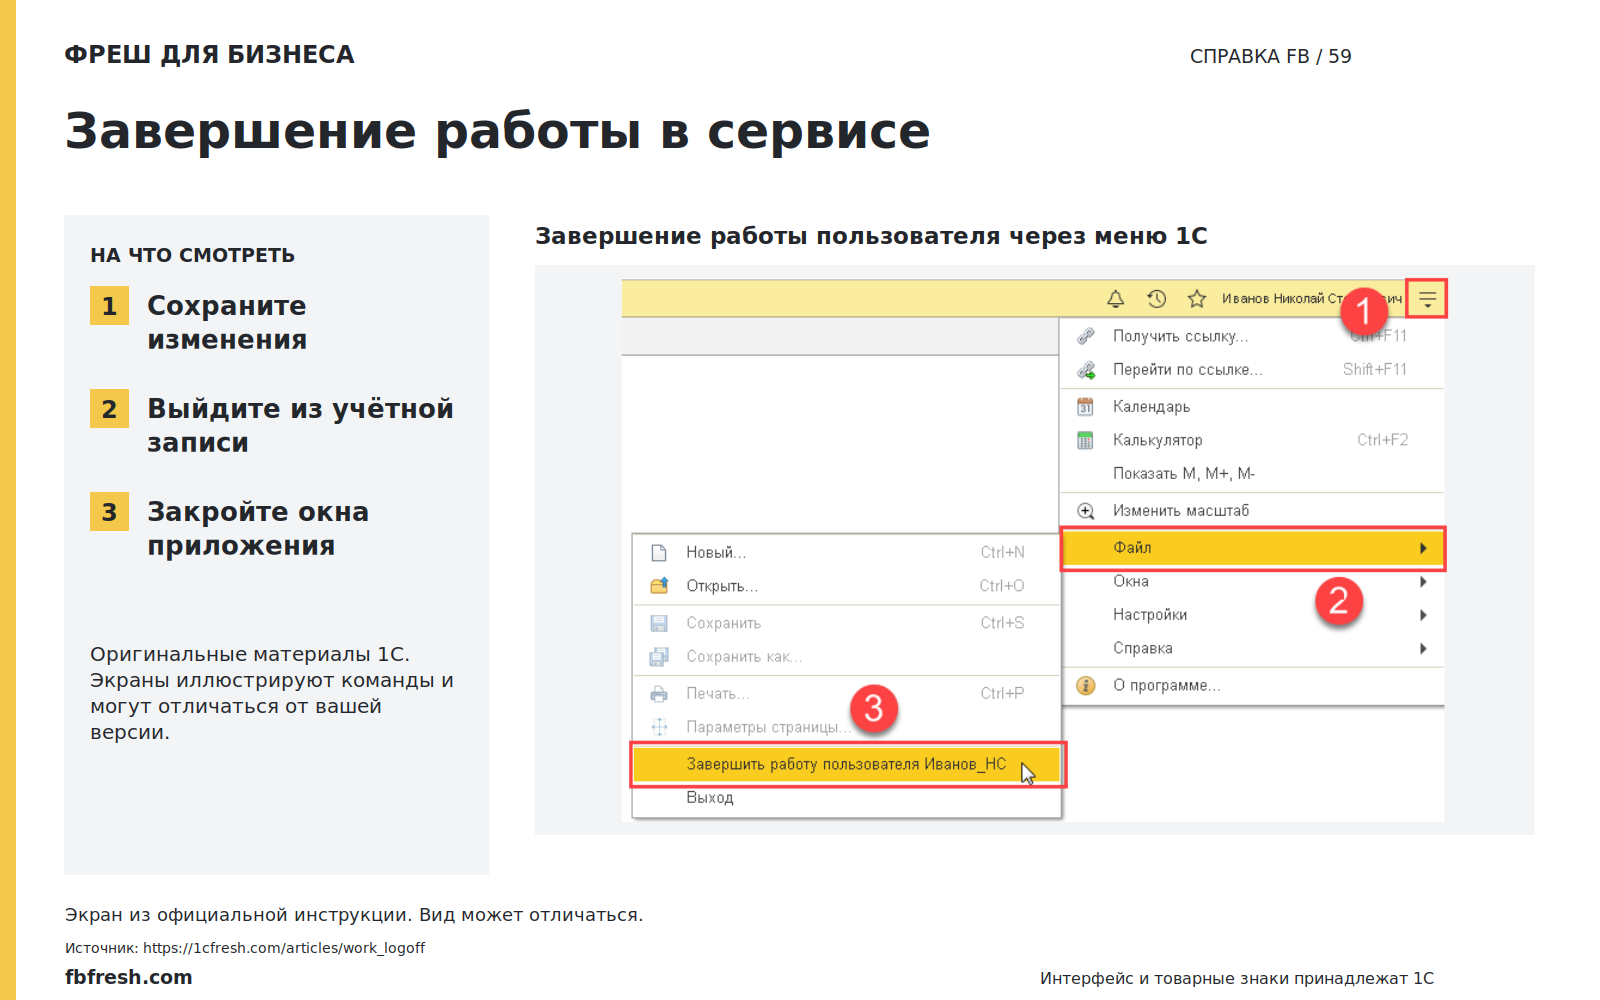The width and height of the screenshot is (1600, 1000).
Task: Click the Открыть... menu entry
Action: (846, 586)
